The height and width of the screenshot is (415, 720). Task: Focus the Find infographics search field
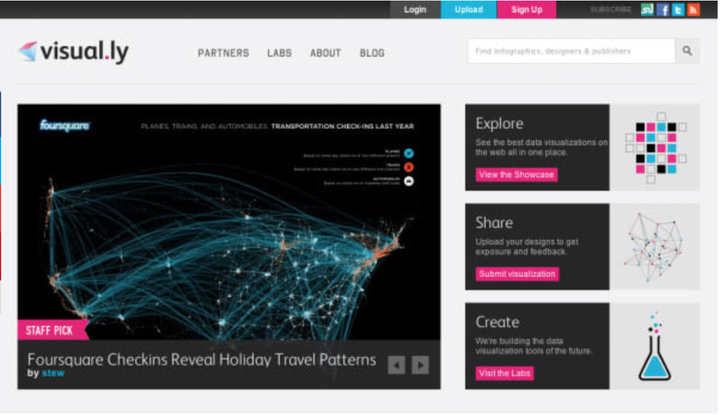click(571, 51)
